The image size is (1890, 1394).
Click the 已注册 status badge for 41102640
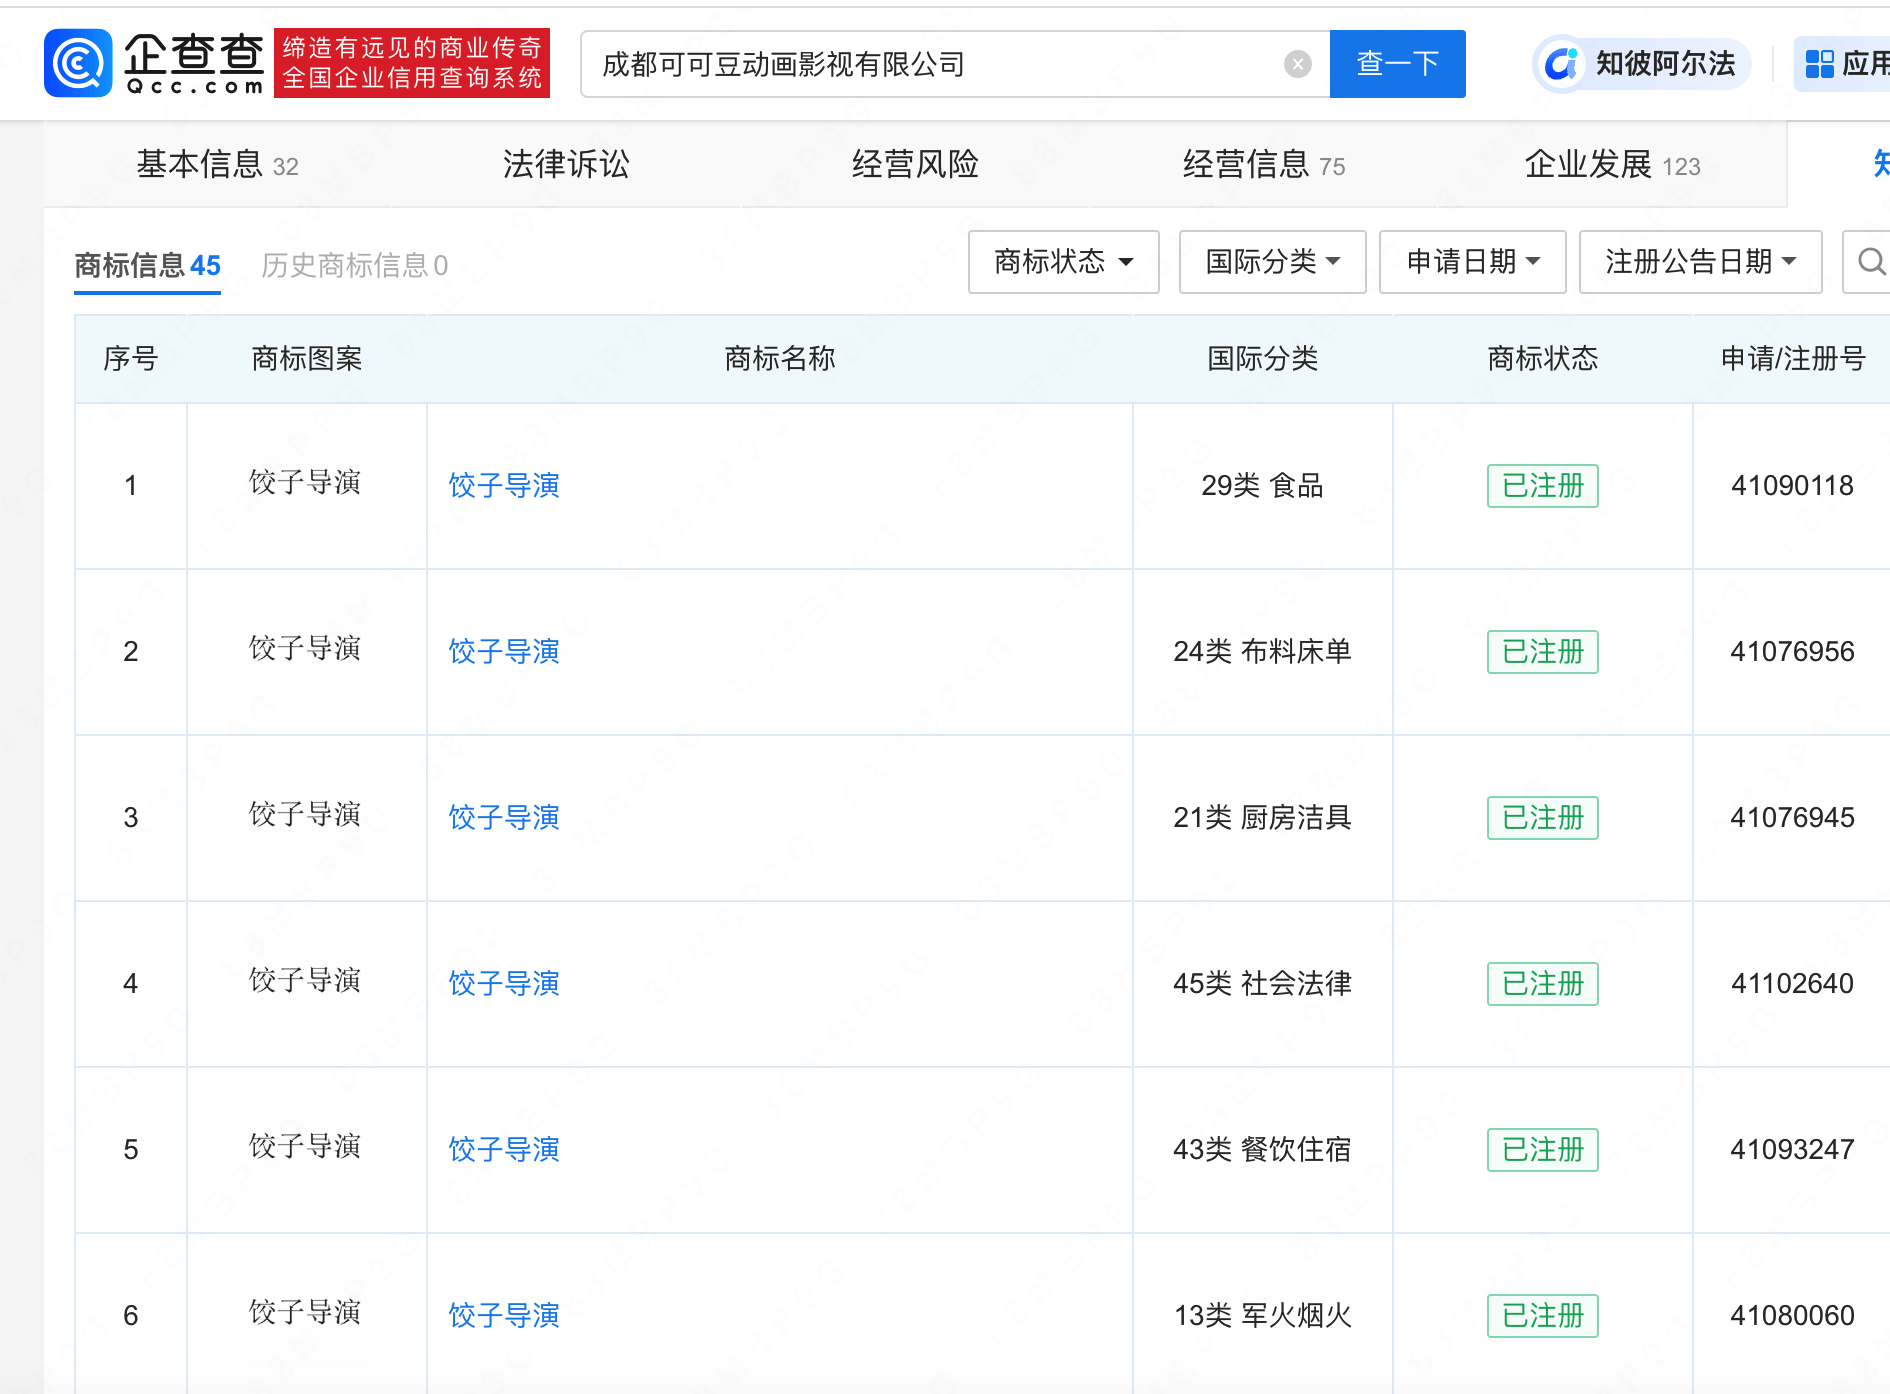(x=1542, y=984)
